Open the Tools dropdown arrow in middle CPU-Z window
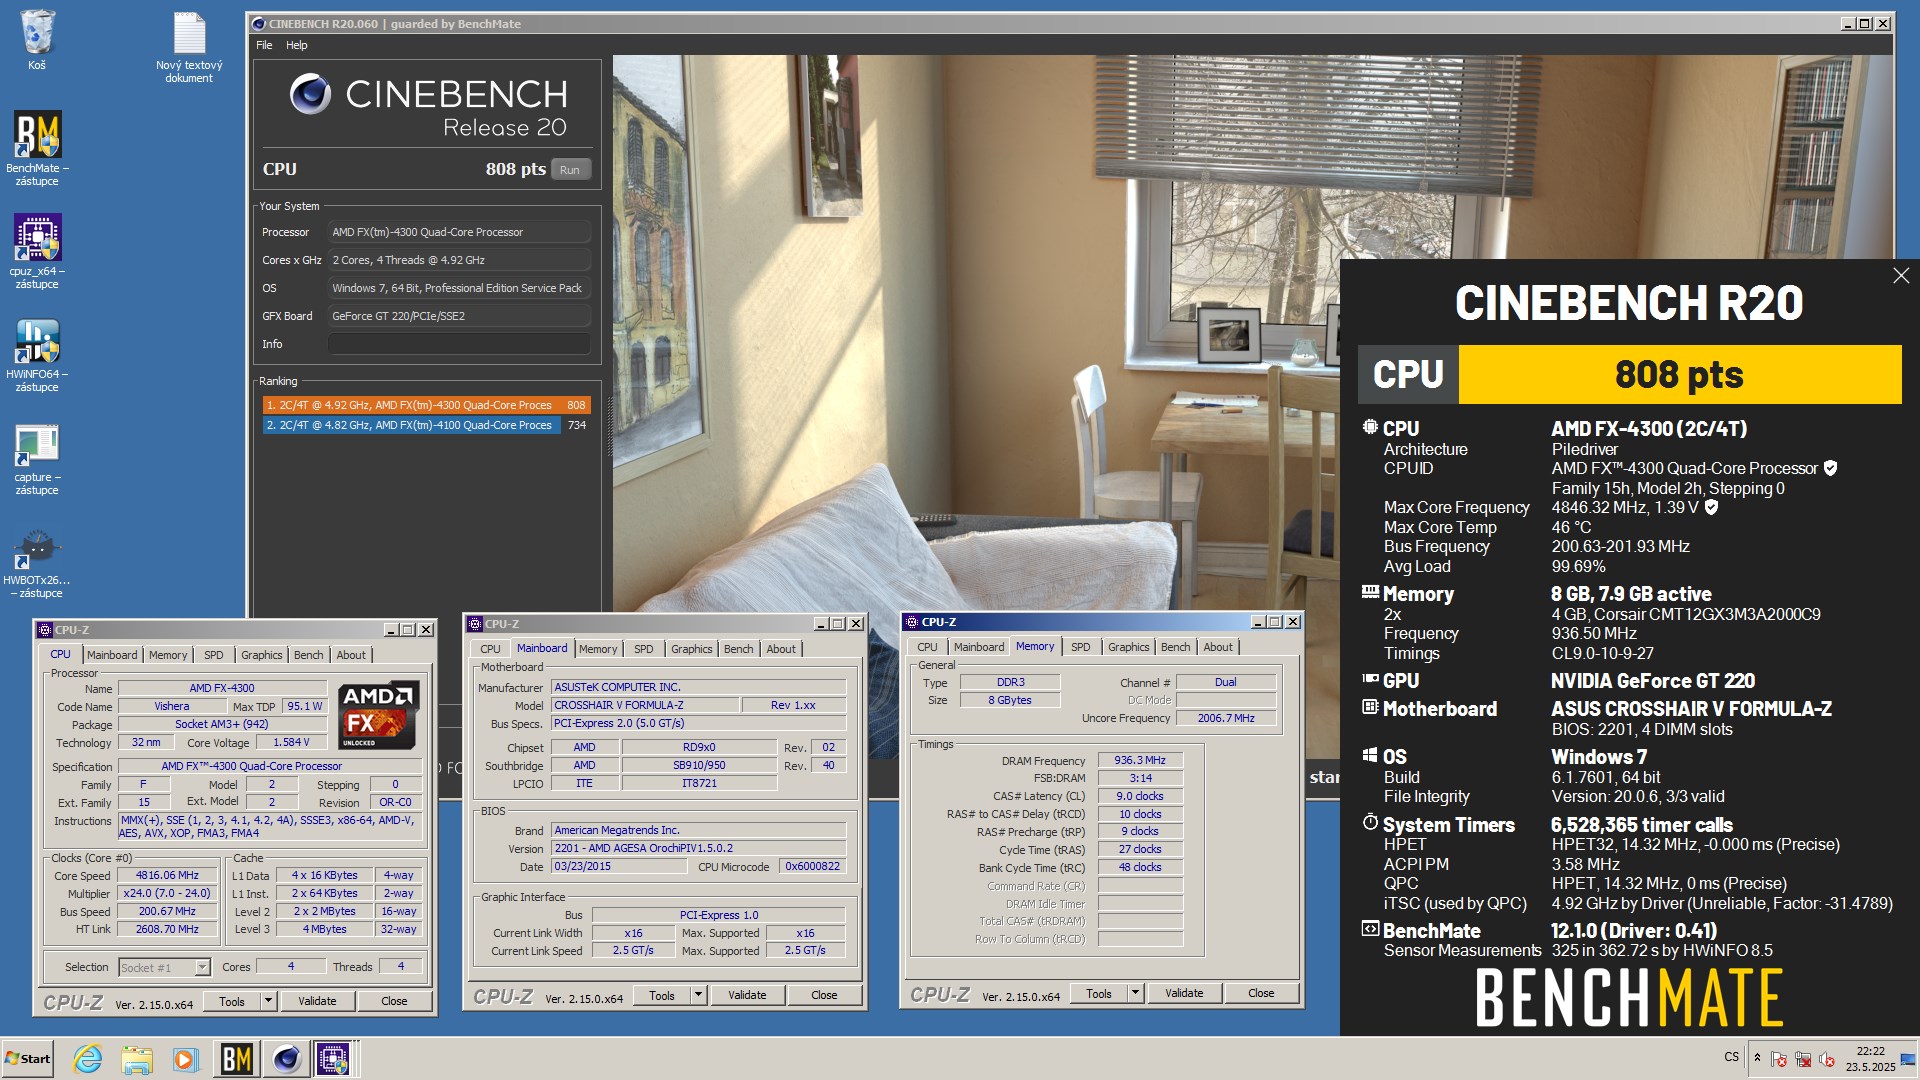This screenshot has width=1920, height=1080. tap(698, 995)
